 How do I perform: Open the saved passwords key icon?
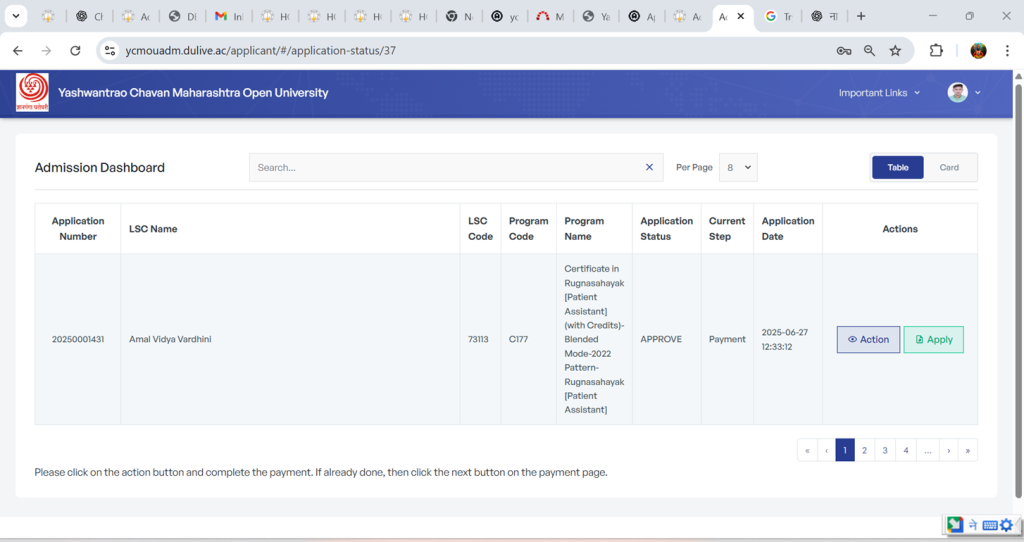[x=844, y=51]
